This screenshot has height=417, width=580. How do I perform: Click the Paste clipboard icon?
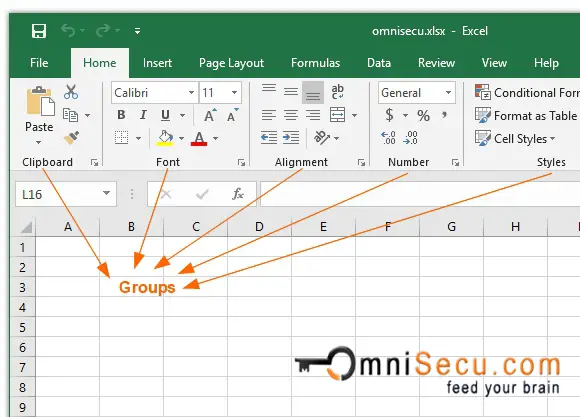pyautogui.click(x=40, y=101)
